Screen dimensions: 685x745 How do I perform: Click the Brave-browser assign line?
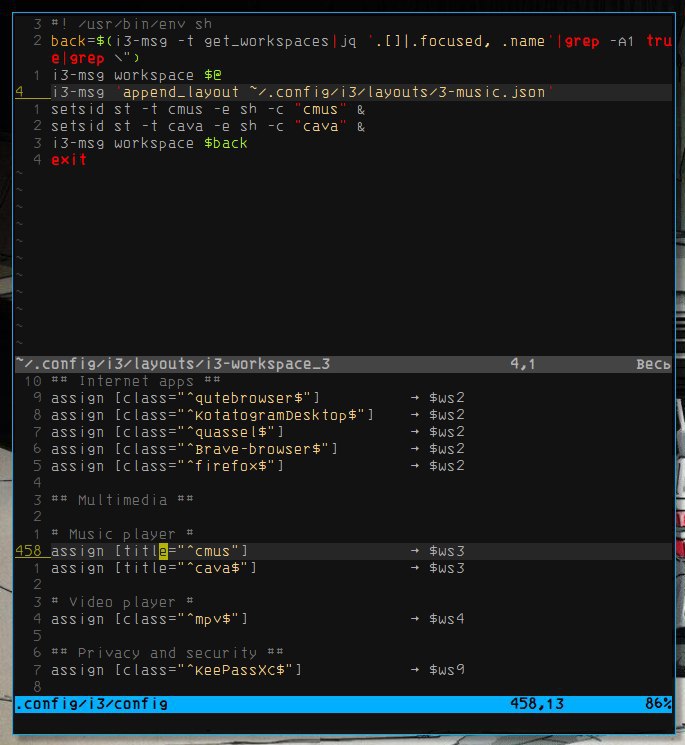pyautogui.click(x=257, y=449)
